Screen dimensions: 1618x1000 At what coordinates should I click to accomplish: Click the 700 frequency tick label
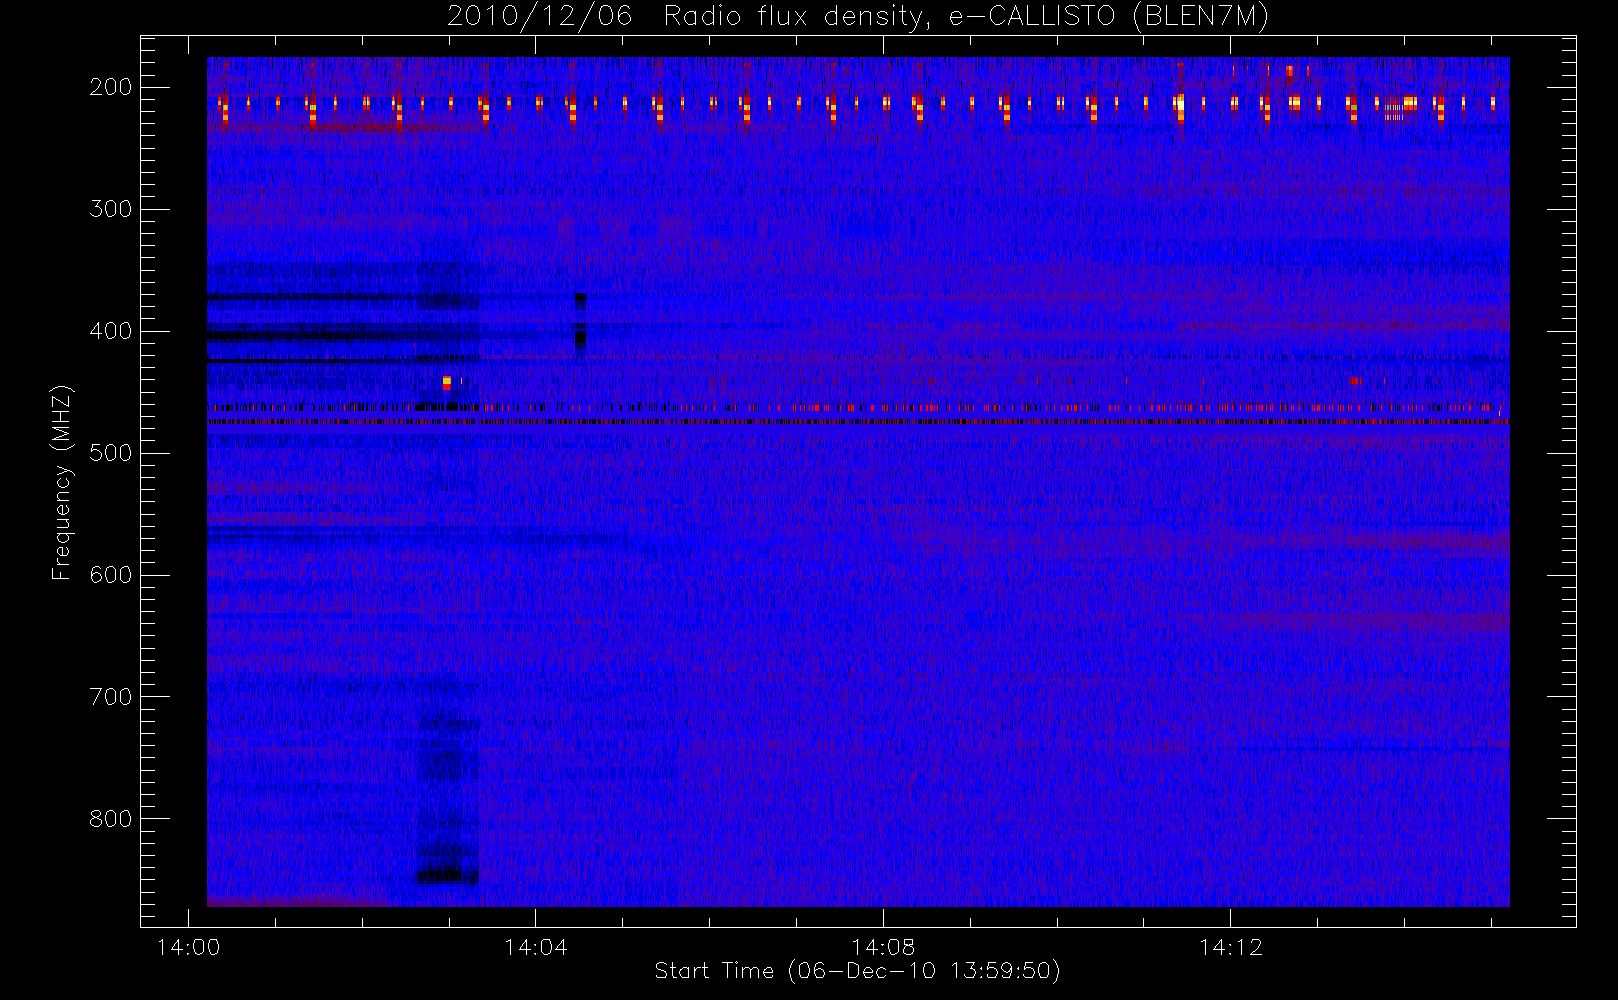coord(111,697)
